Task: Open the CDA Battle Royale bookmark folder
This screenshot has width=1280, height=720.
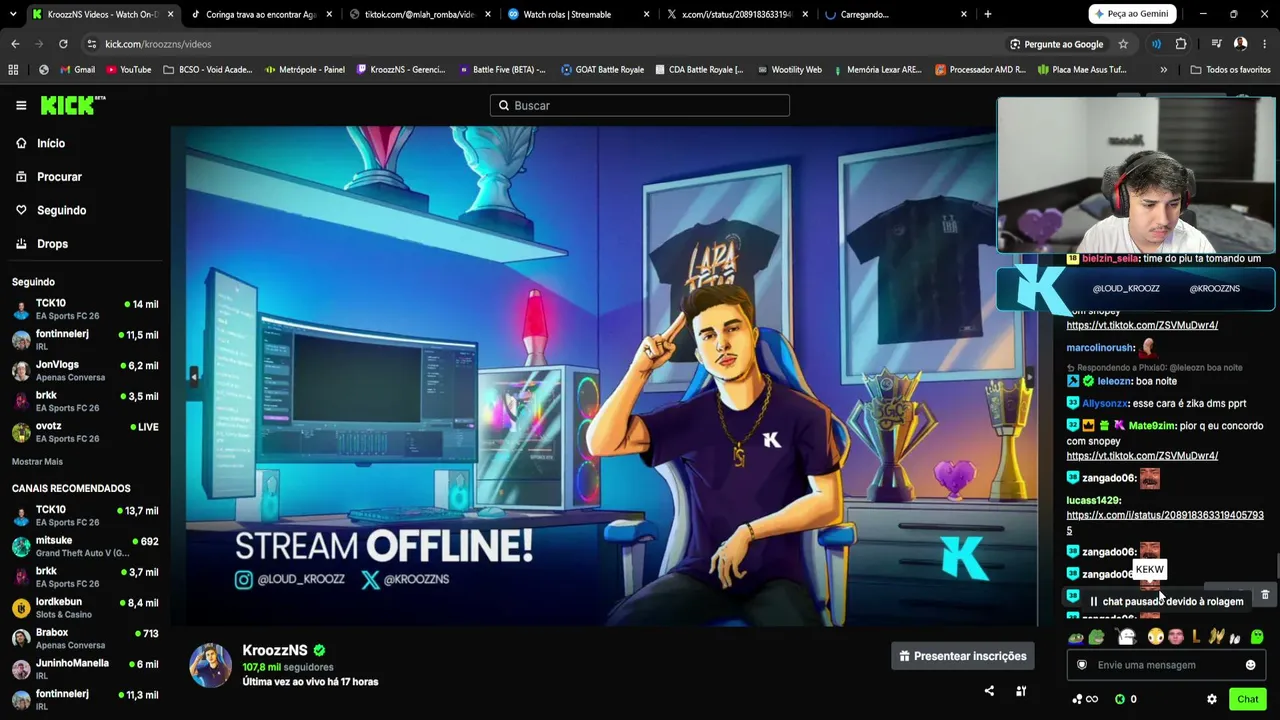Action: [699, 70]
